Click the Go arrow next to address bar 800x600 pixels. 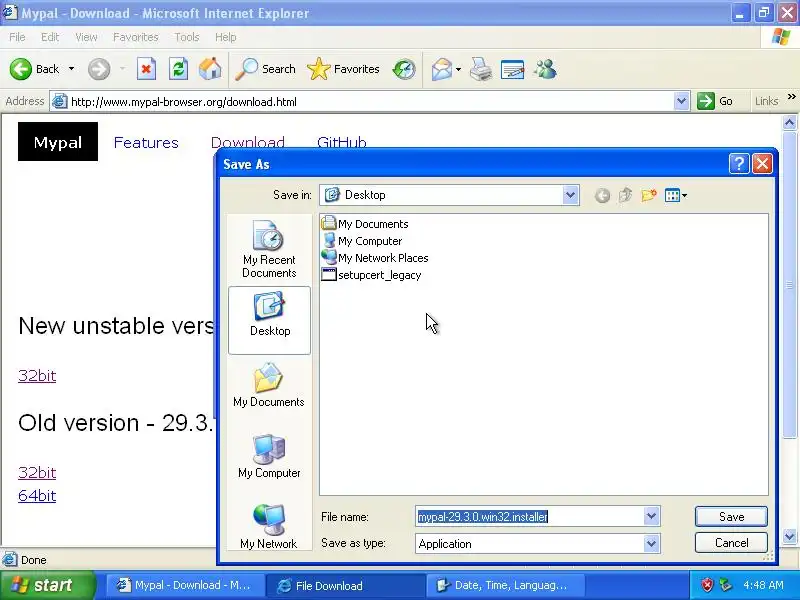(x=706, y=101)
